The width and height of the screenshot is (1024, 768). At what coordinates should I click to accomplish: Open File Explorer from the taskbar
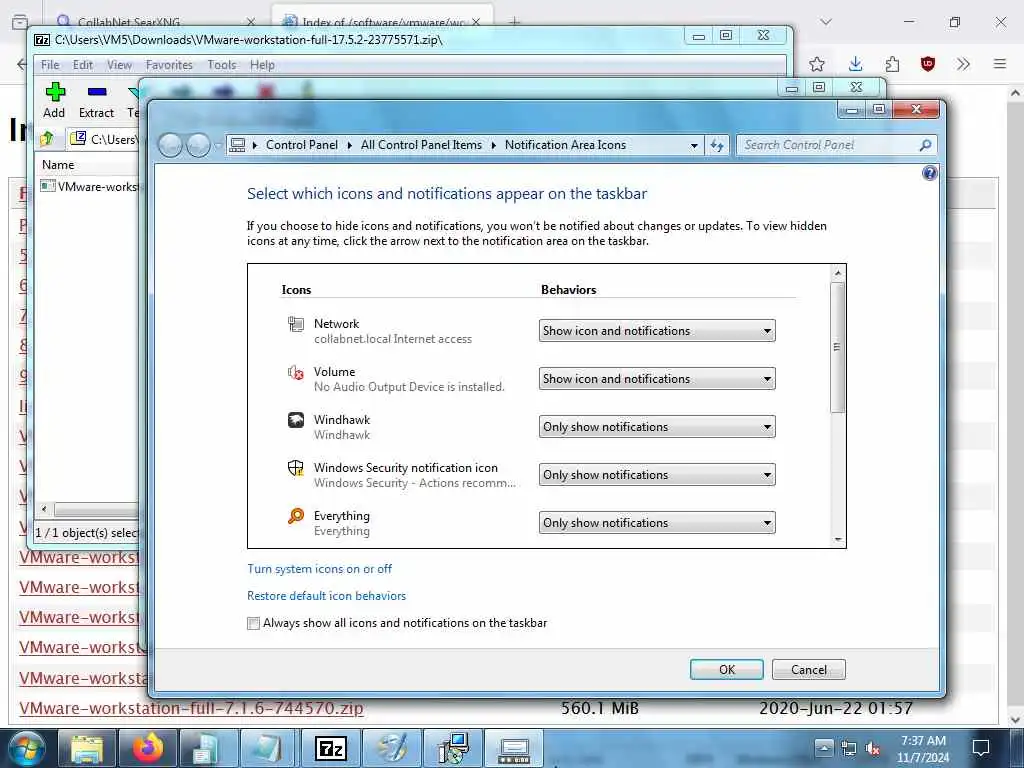pos(87,748)
